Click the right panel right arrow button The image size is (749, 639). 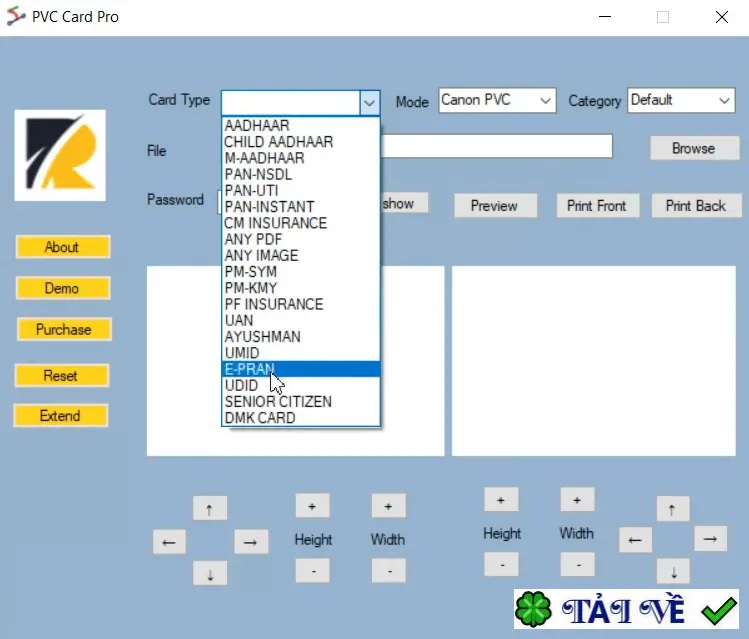tap(710, 539)
